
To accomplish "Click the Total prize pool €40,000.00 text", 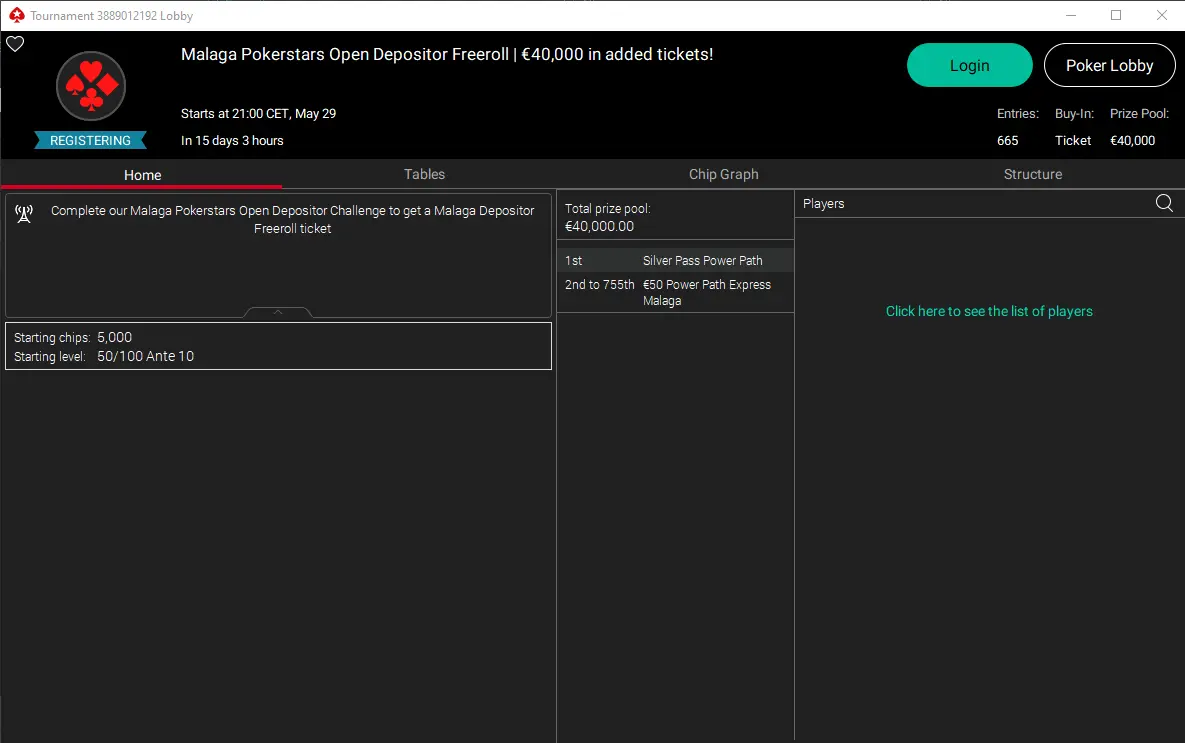I will coord(608,217).
